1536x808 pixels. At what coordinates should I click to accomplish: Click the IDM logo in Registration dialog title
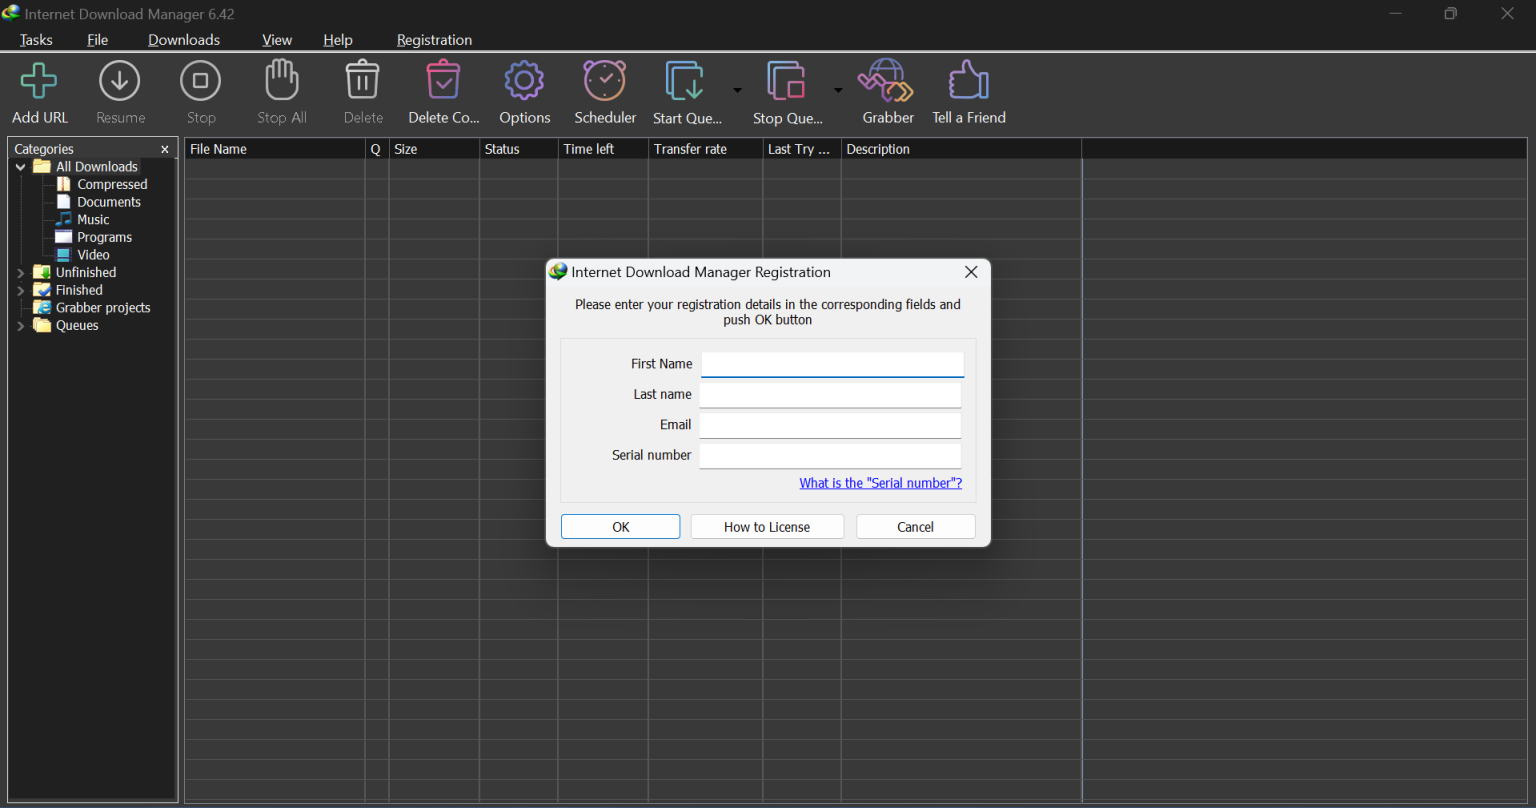click(x=558, y=272)
